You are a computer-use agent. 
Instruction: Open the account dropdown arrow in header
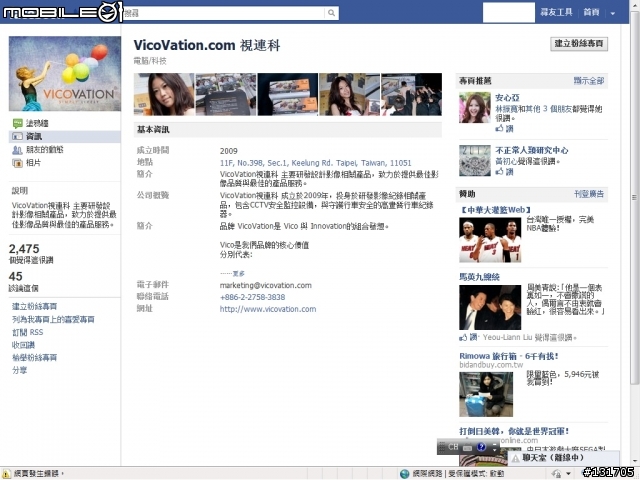coord(613,13)
